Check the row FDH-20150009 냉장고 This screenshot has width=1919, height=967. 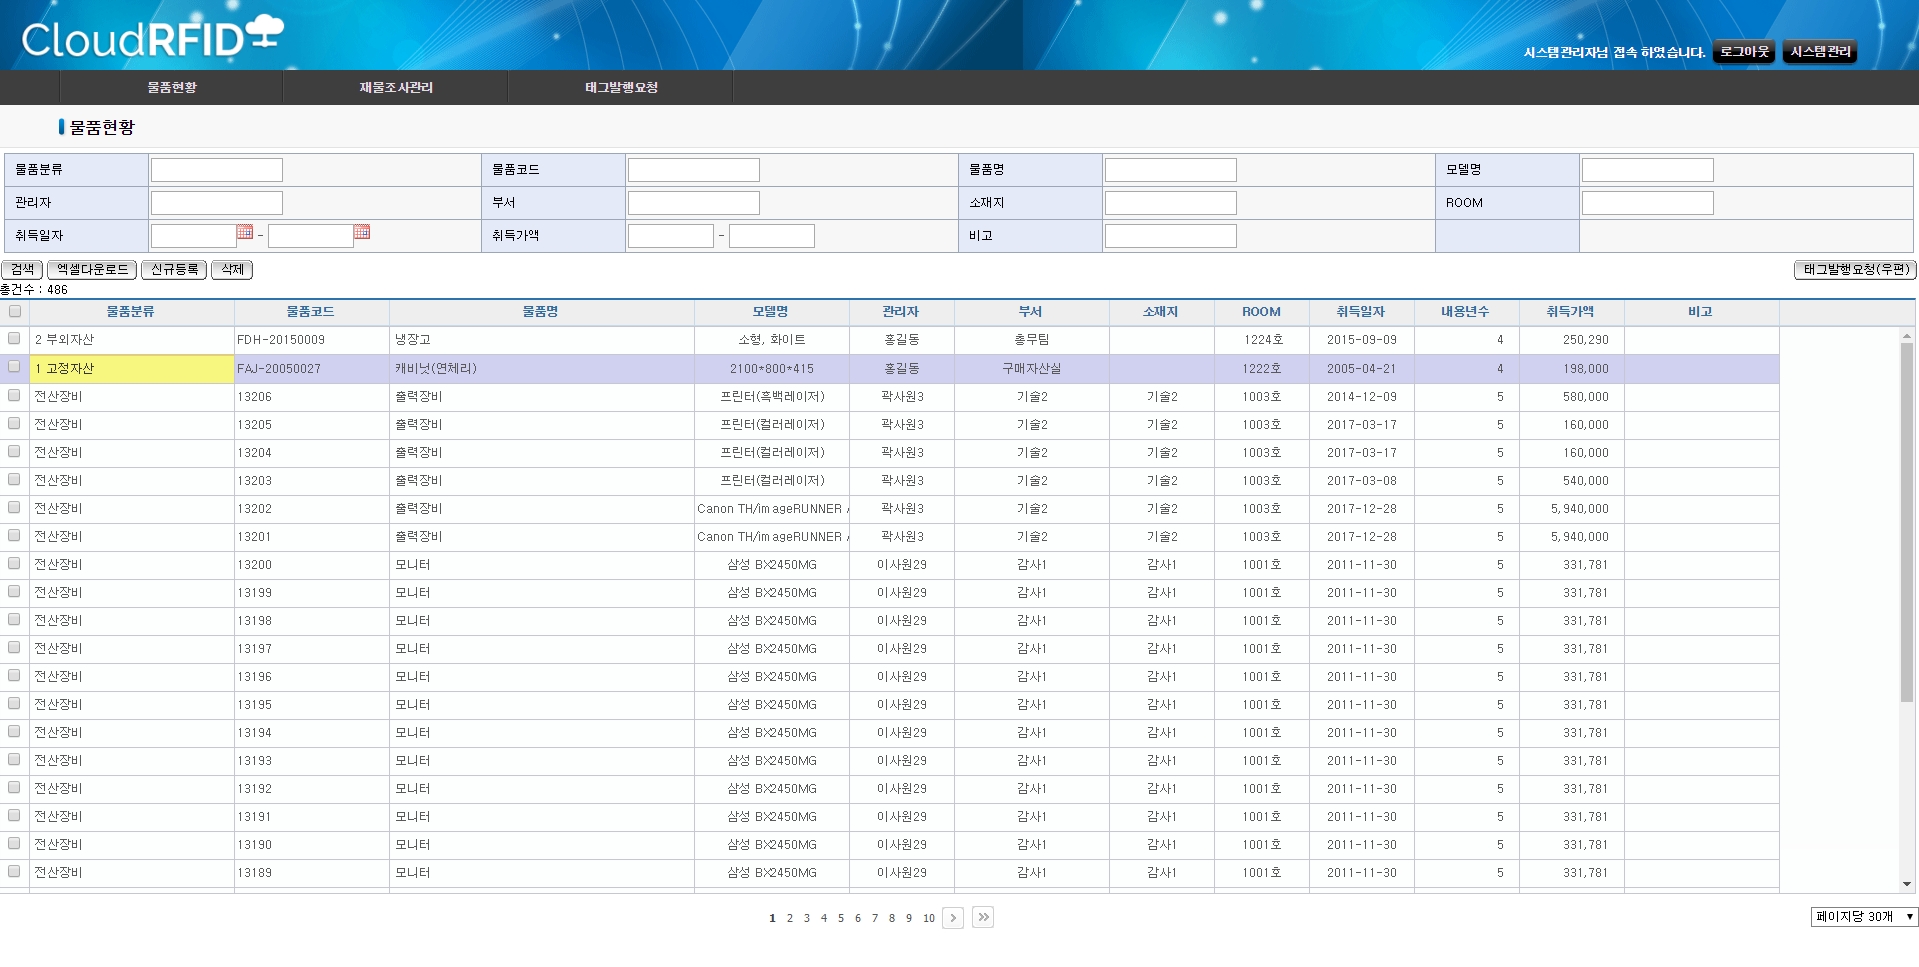[x=14, y=339]
